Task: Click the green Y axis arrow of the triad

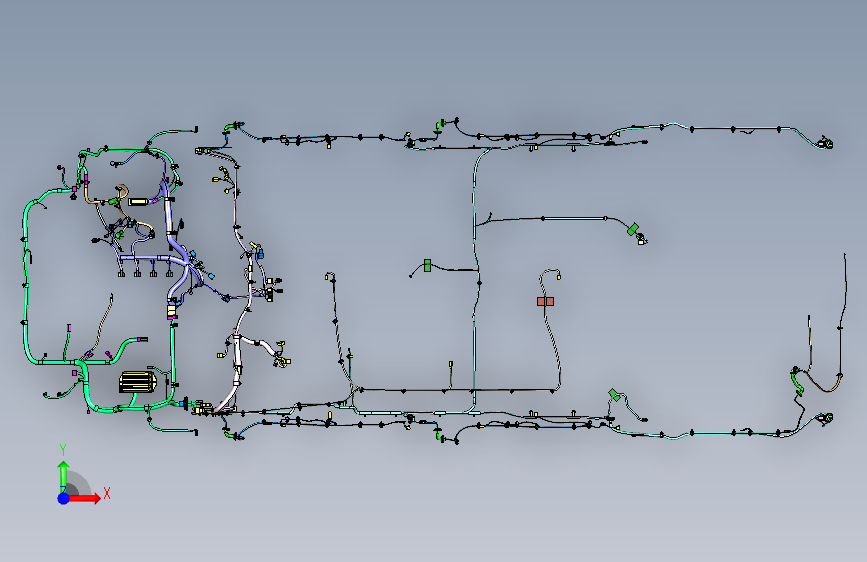Action: [64, 477]
